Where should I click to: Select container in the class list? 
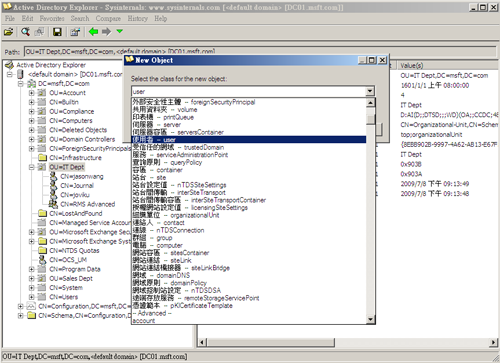coord(249,170)
